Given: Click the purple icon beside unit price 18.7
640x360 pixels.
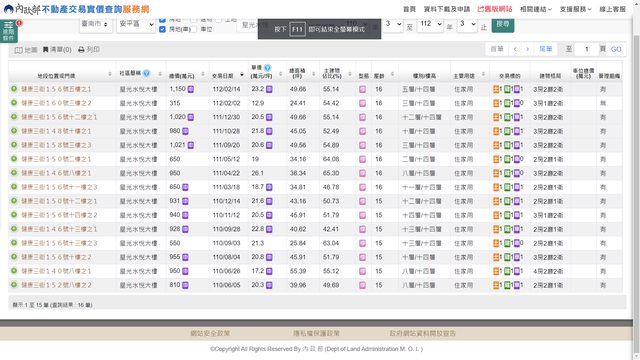Looking at the screenshot, I should (269, 187).
